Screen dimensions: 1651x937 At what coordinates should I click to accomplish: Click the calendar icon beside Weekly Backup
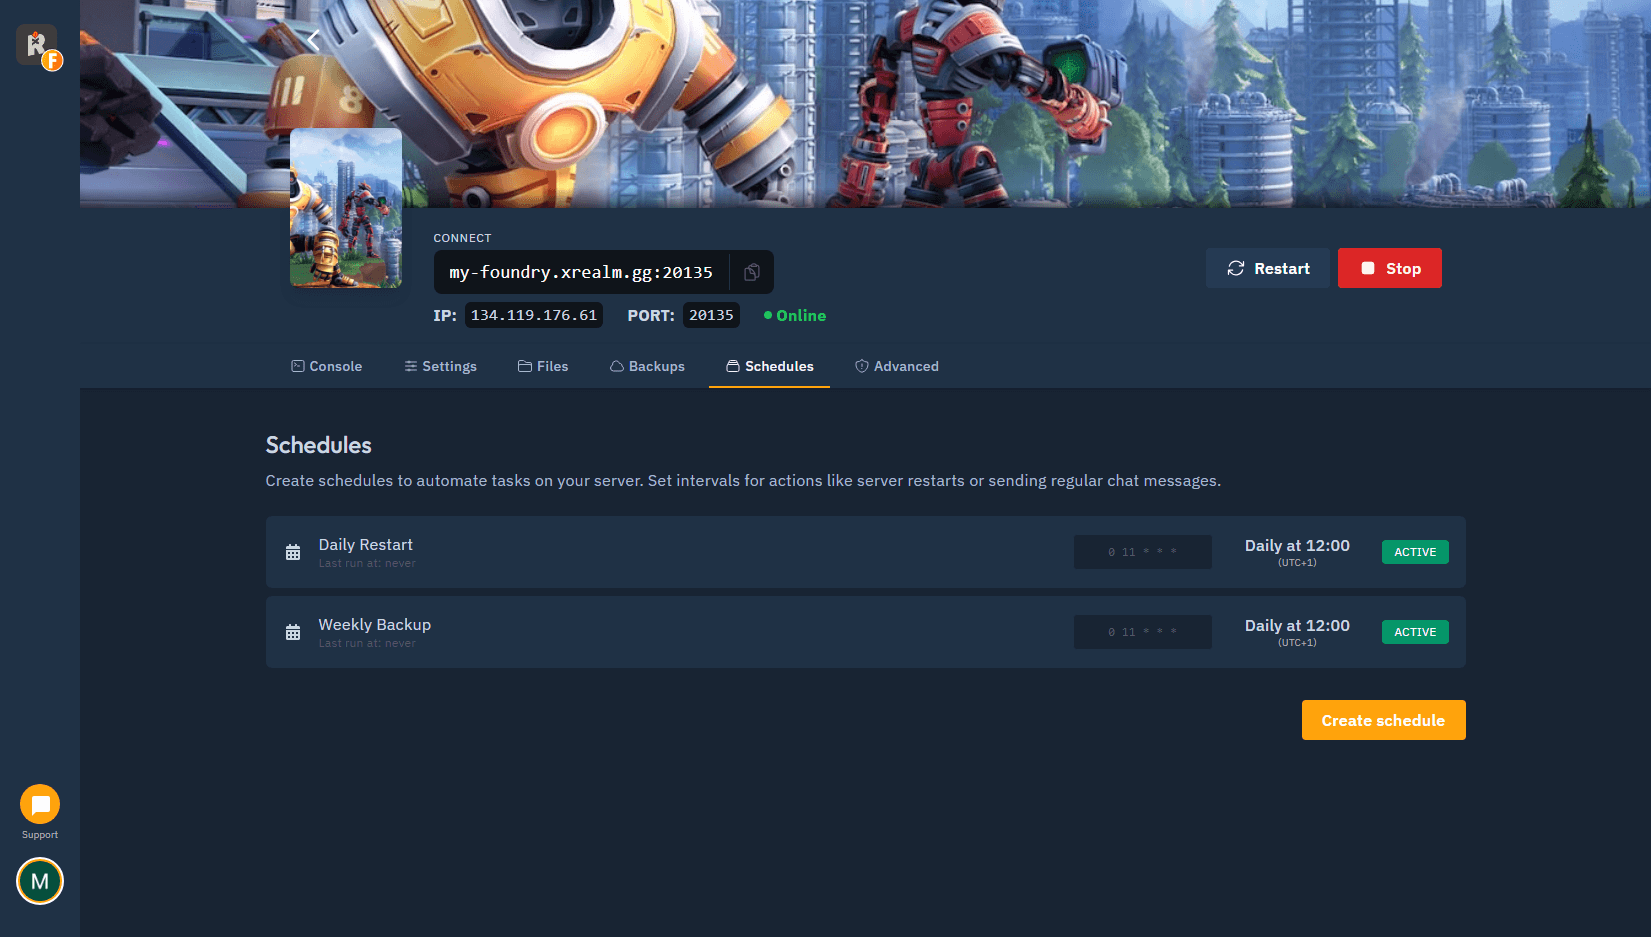click(293, 631)
